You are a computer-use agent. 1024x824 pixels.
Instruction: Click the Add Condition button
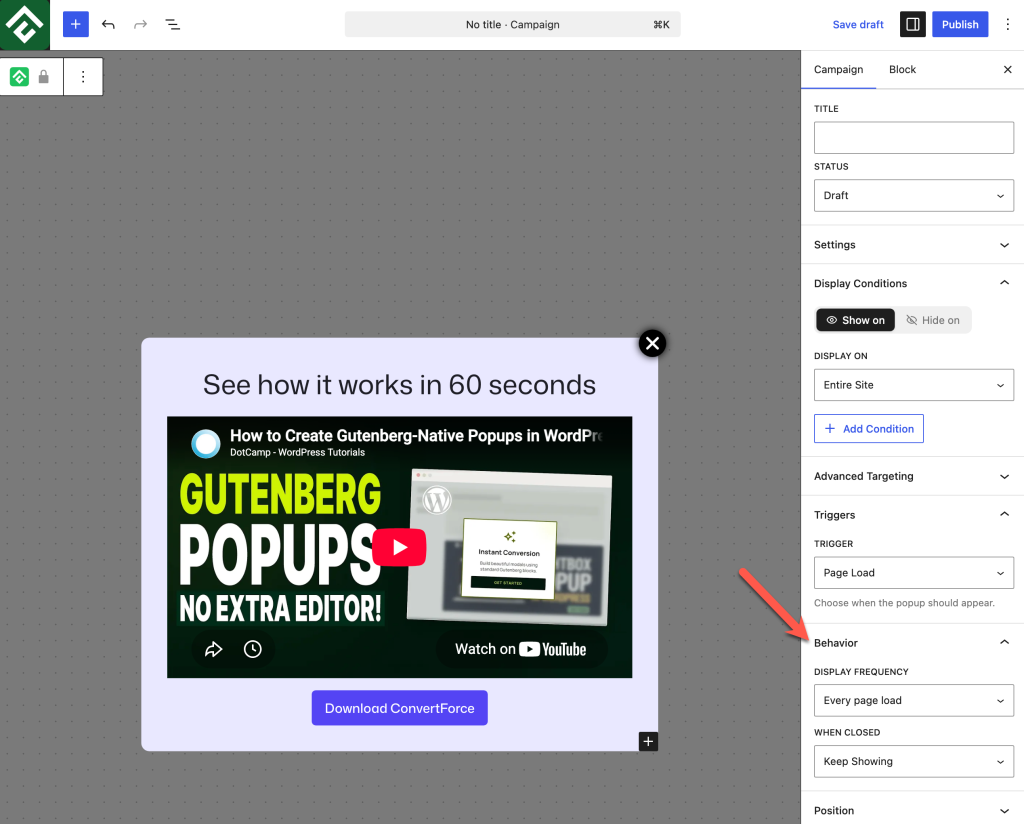coord(869,428)
